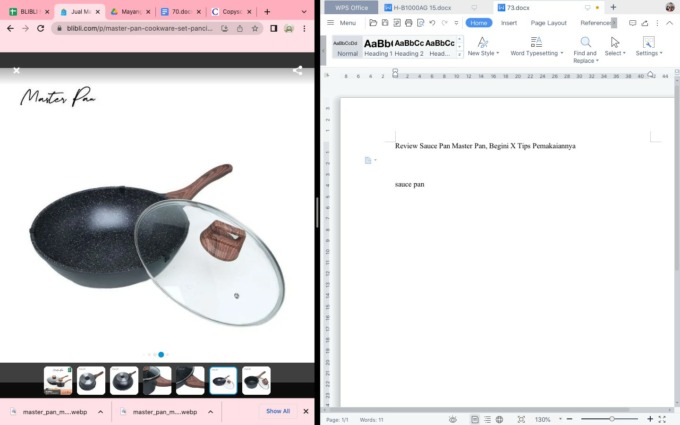
Task: Open the WPS user profile avatar
Action: (x=670, y=7)
